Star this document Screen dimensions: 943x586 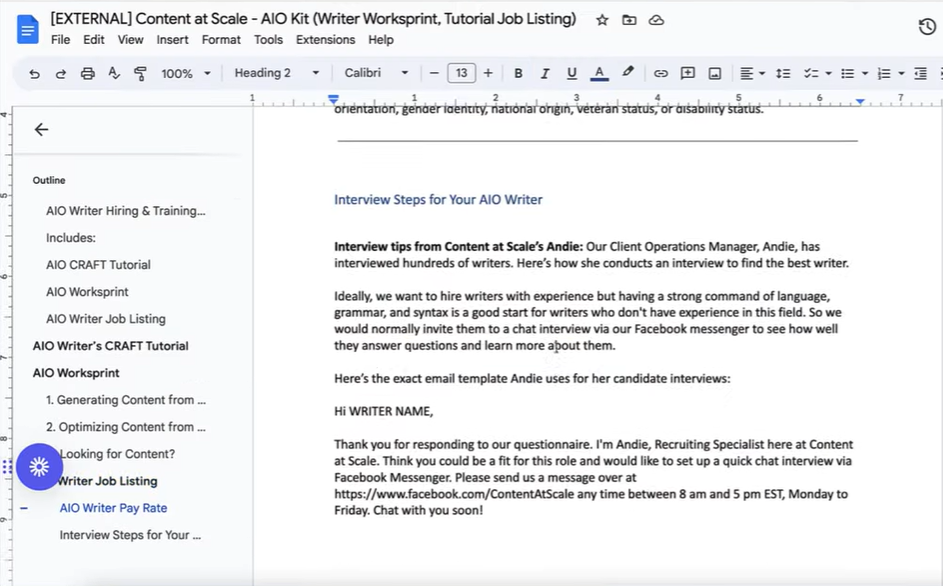pos(602,19)
